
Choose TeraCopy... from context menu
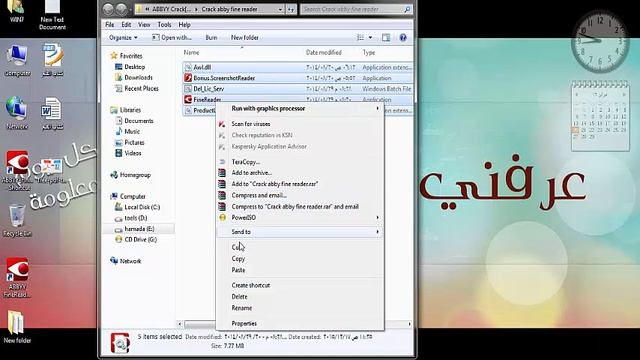300,162
